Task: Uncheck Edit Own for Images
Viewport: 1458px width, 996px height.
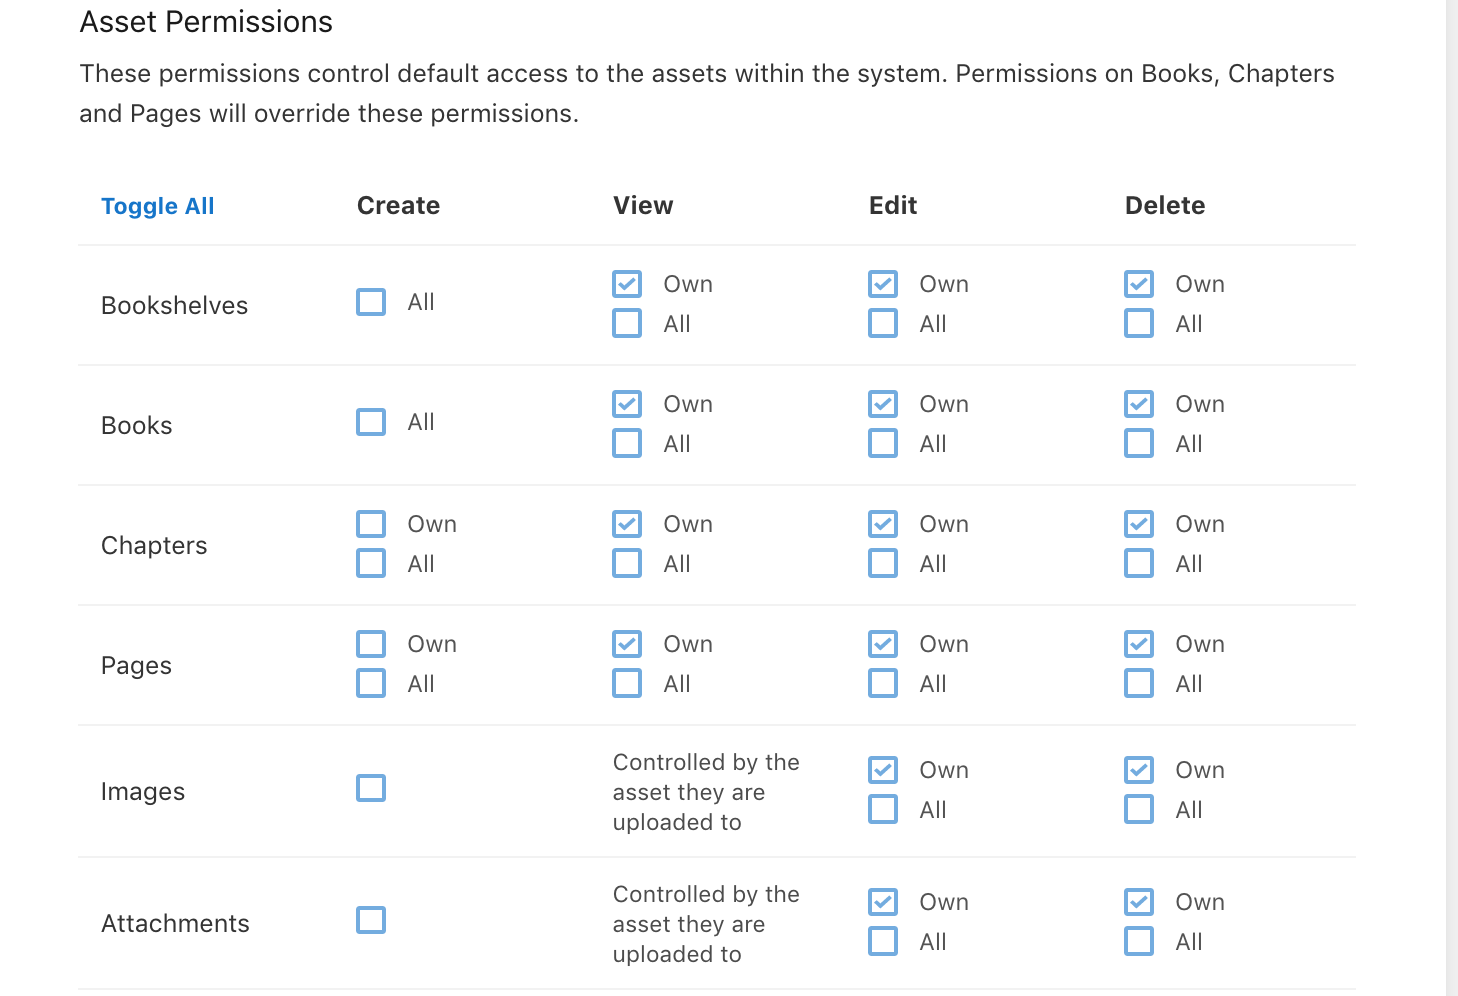Action: (x=882, y=769)
